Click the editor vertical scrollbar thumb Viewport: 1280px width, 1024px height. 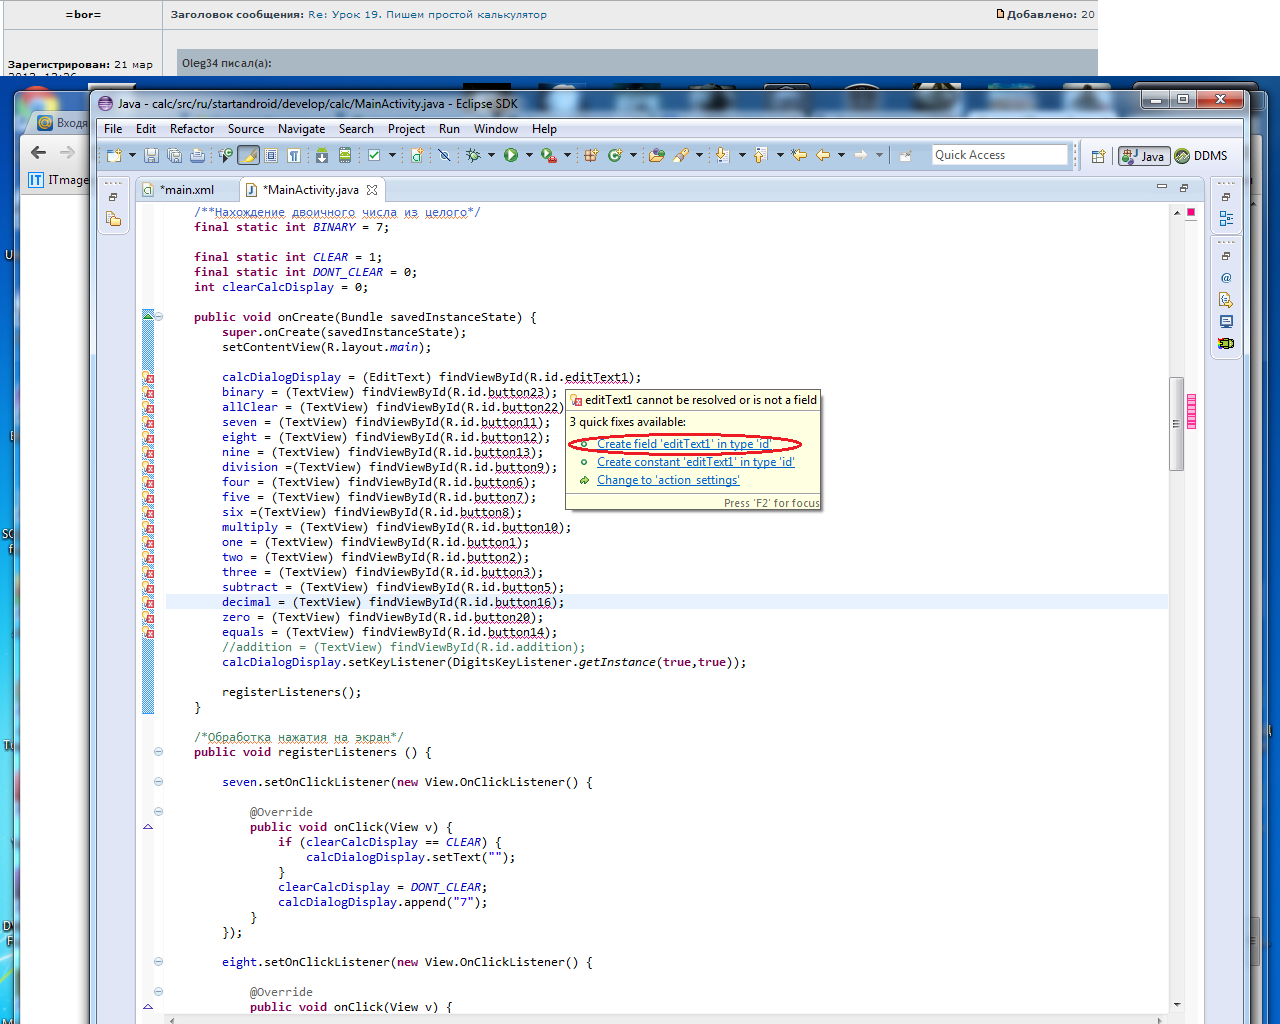coord(1177,423)
